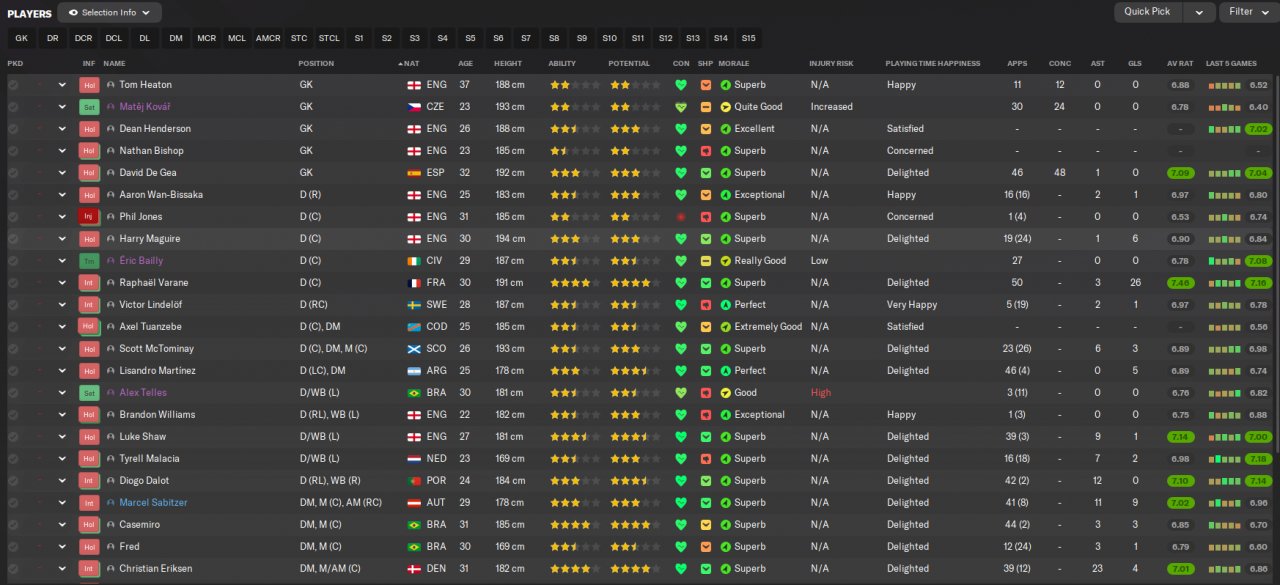Click France flag for Raphaël Varane
1280x585 pixels.
(x=413, y=283)
